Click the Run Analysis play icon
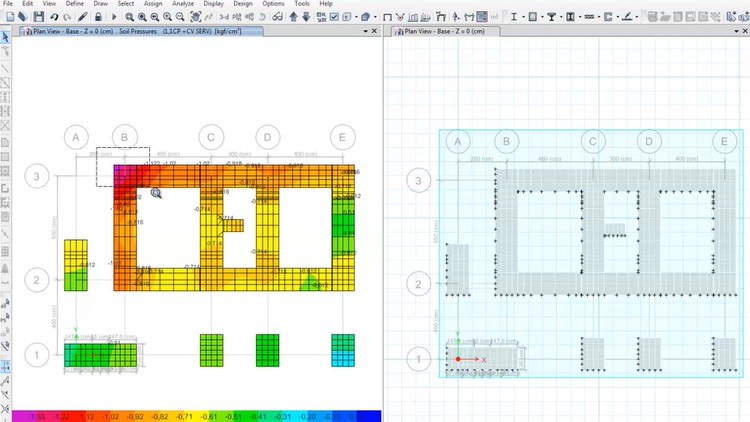 [x=113, y=17]
